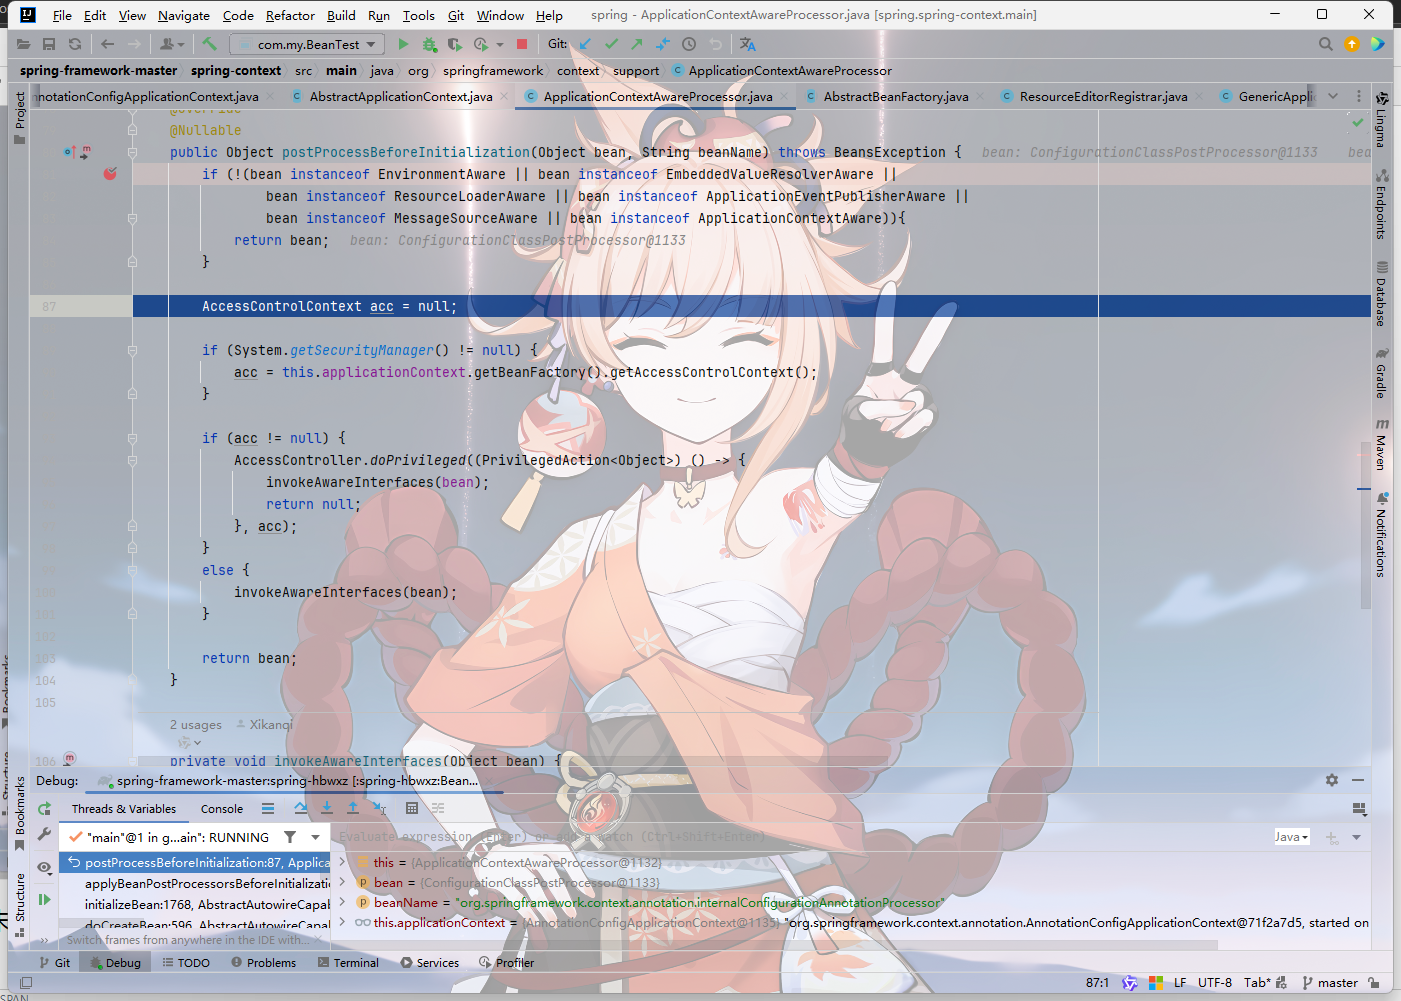This screenshot has width=1401, height=1001.
Task: Save all files with the disk icon
Action: 49,44
